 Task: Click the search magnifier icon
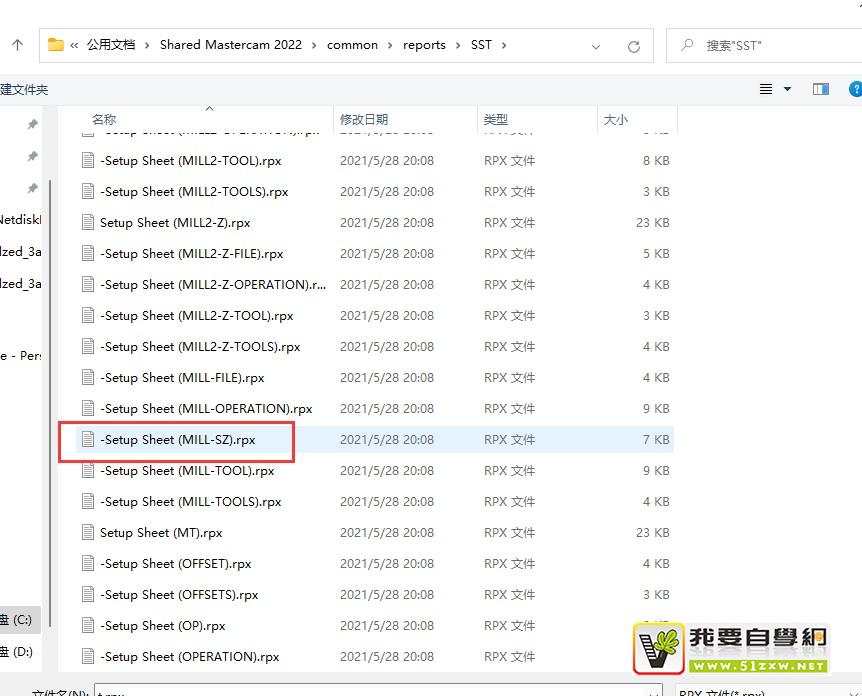pyautogui.click(x=687, y=45)
